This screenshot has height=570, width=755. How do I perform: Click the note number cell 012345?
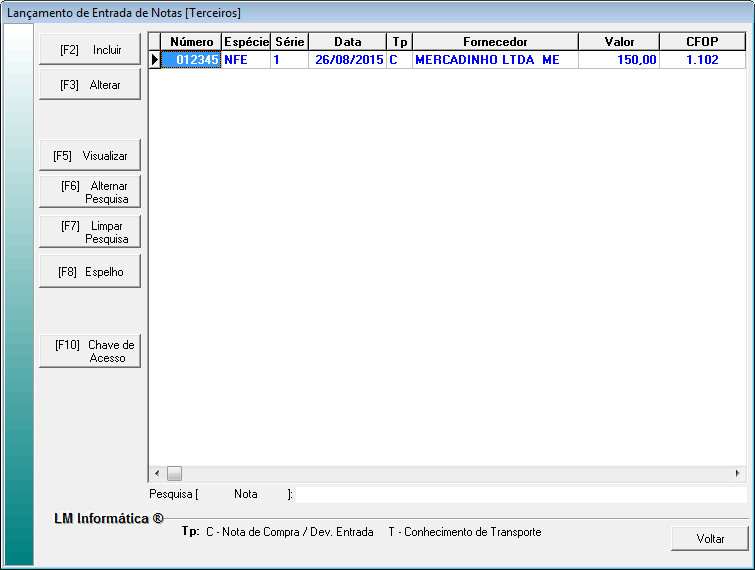192,60
